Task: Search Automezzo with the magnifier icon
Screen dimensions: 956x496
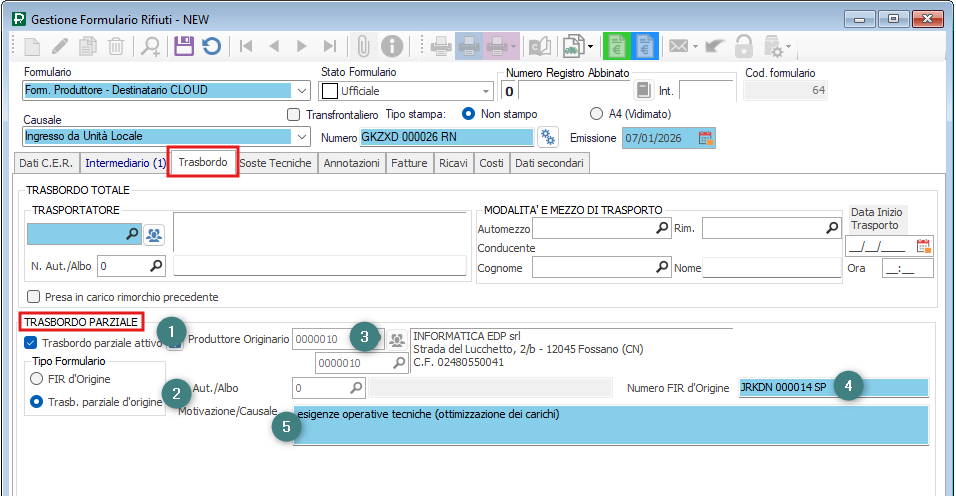Action: click(661, 229)
